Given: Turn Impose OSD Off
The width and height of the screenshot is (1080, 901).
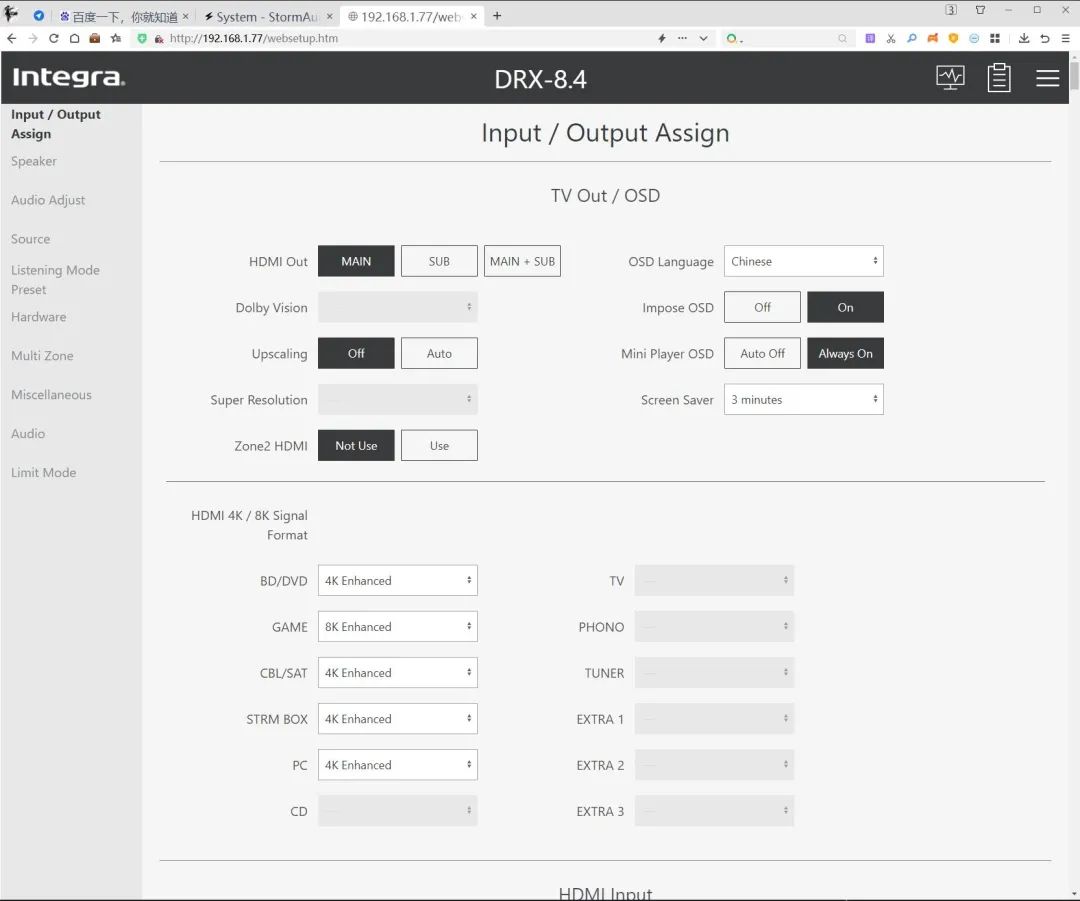Looking at the screenshot, I should 762,307.
